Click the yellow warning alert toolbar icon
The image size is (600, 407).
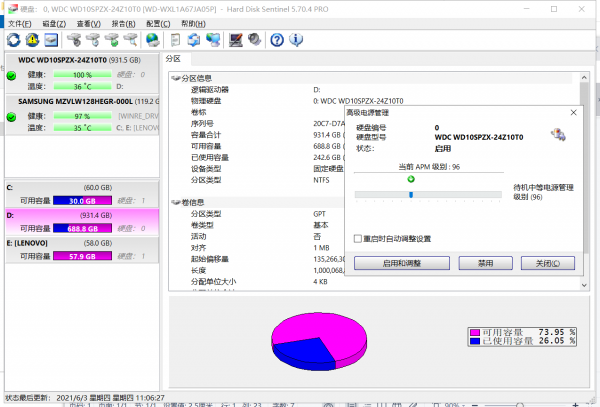pyautogui.click(x=32, y=40)
